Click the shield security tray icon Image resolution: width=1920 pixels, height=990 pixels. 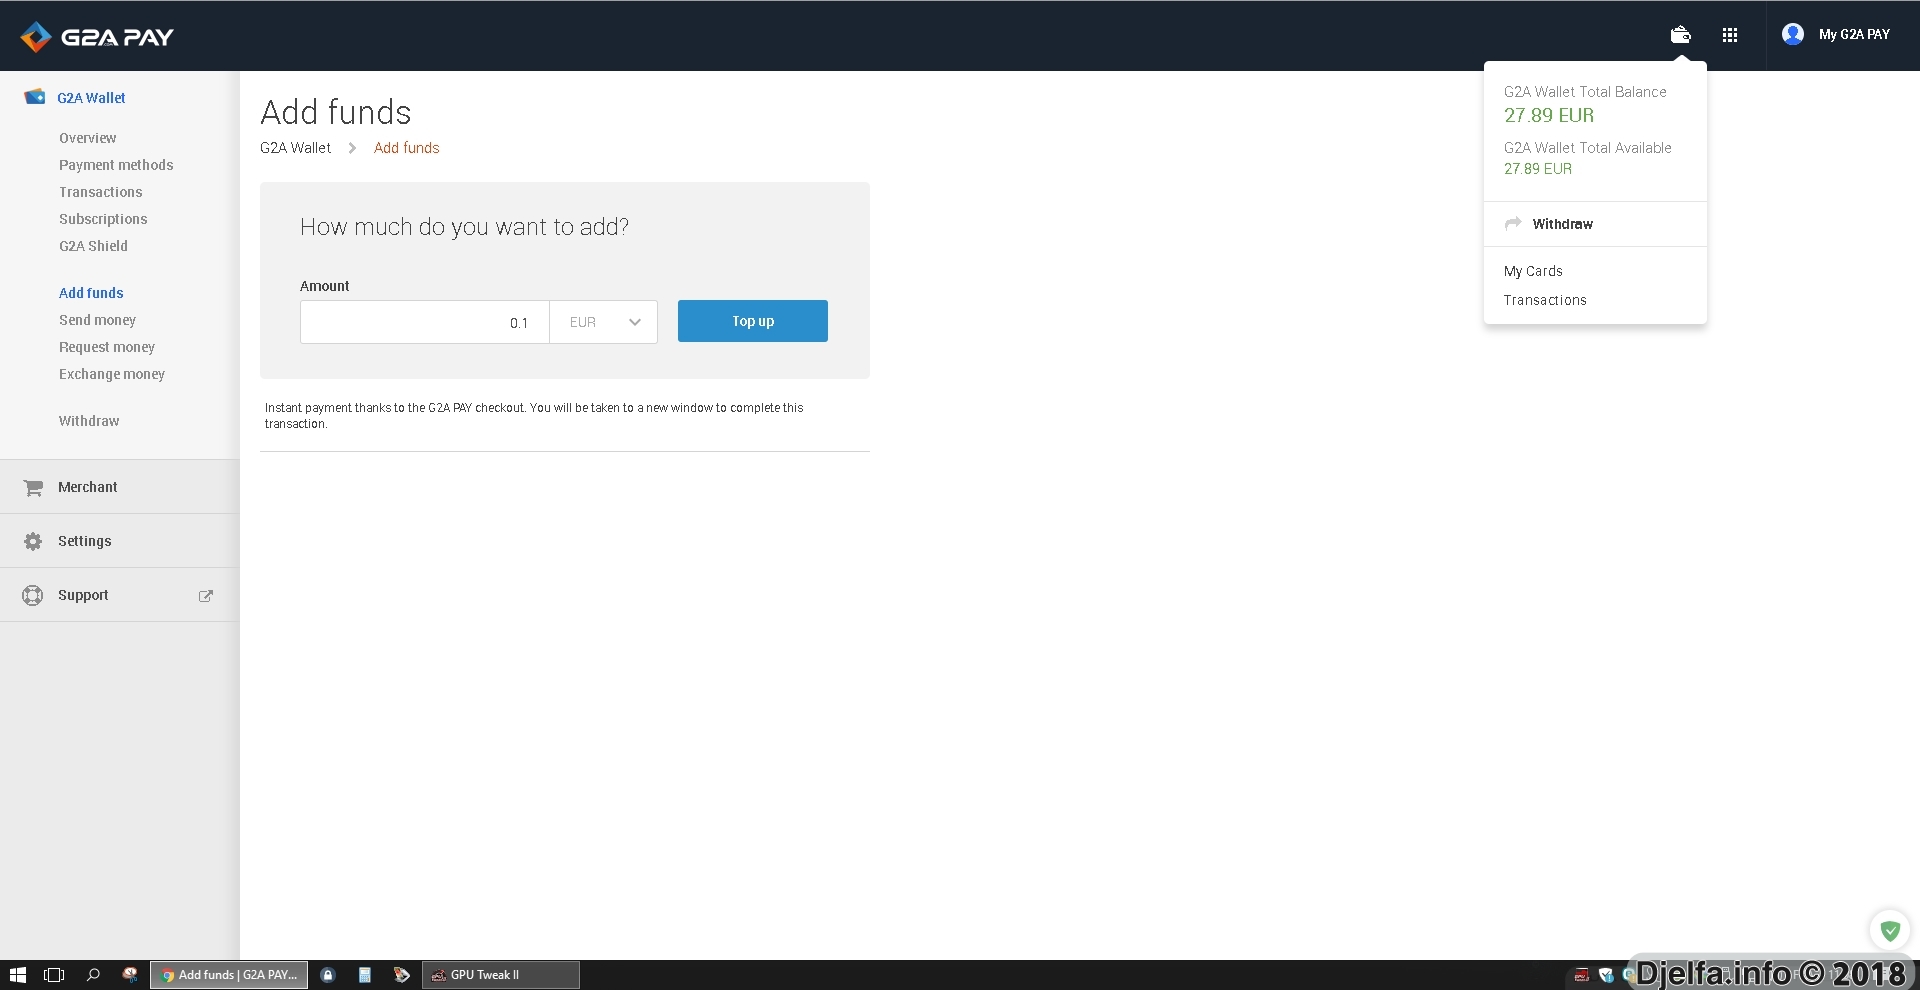[1606, 975]
